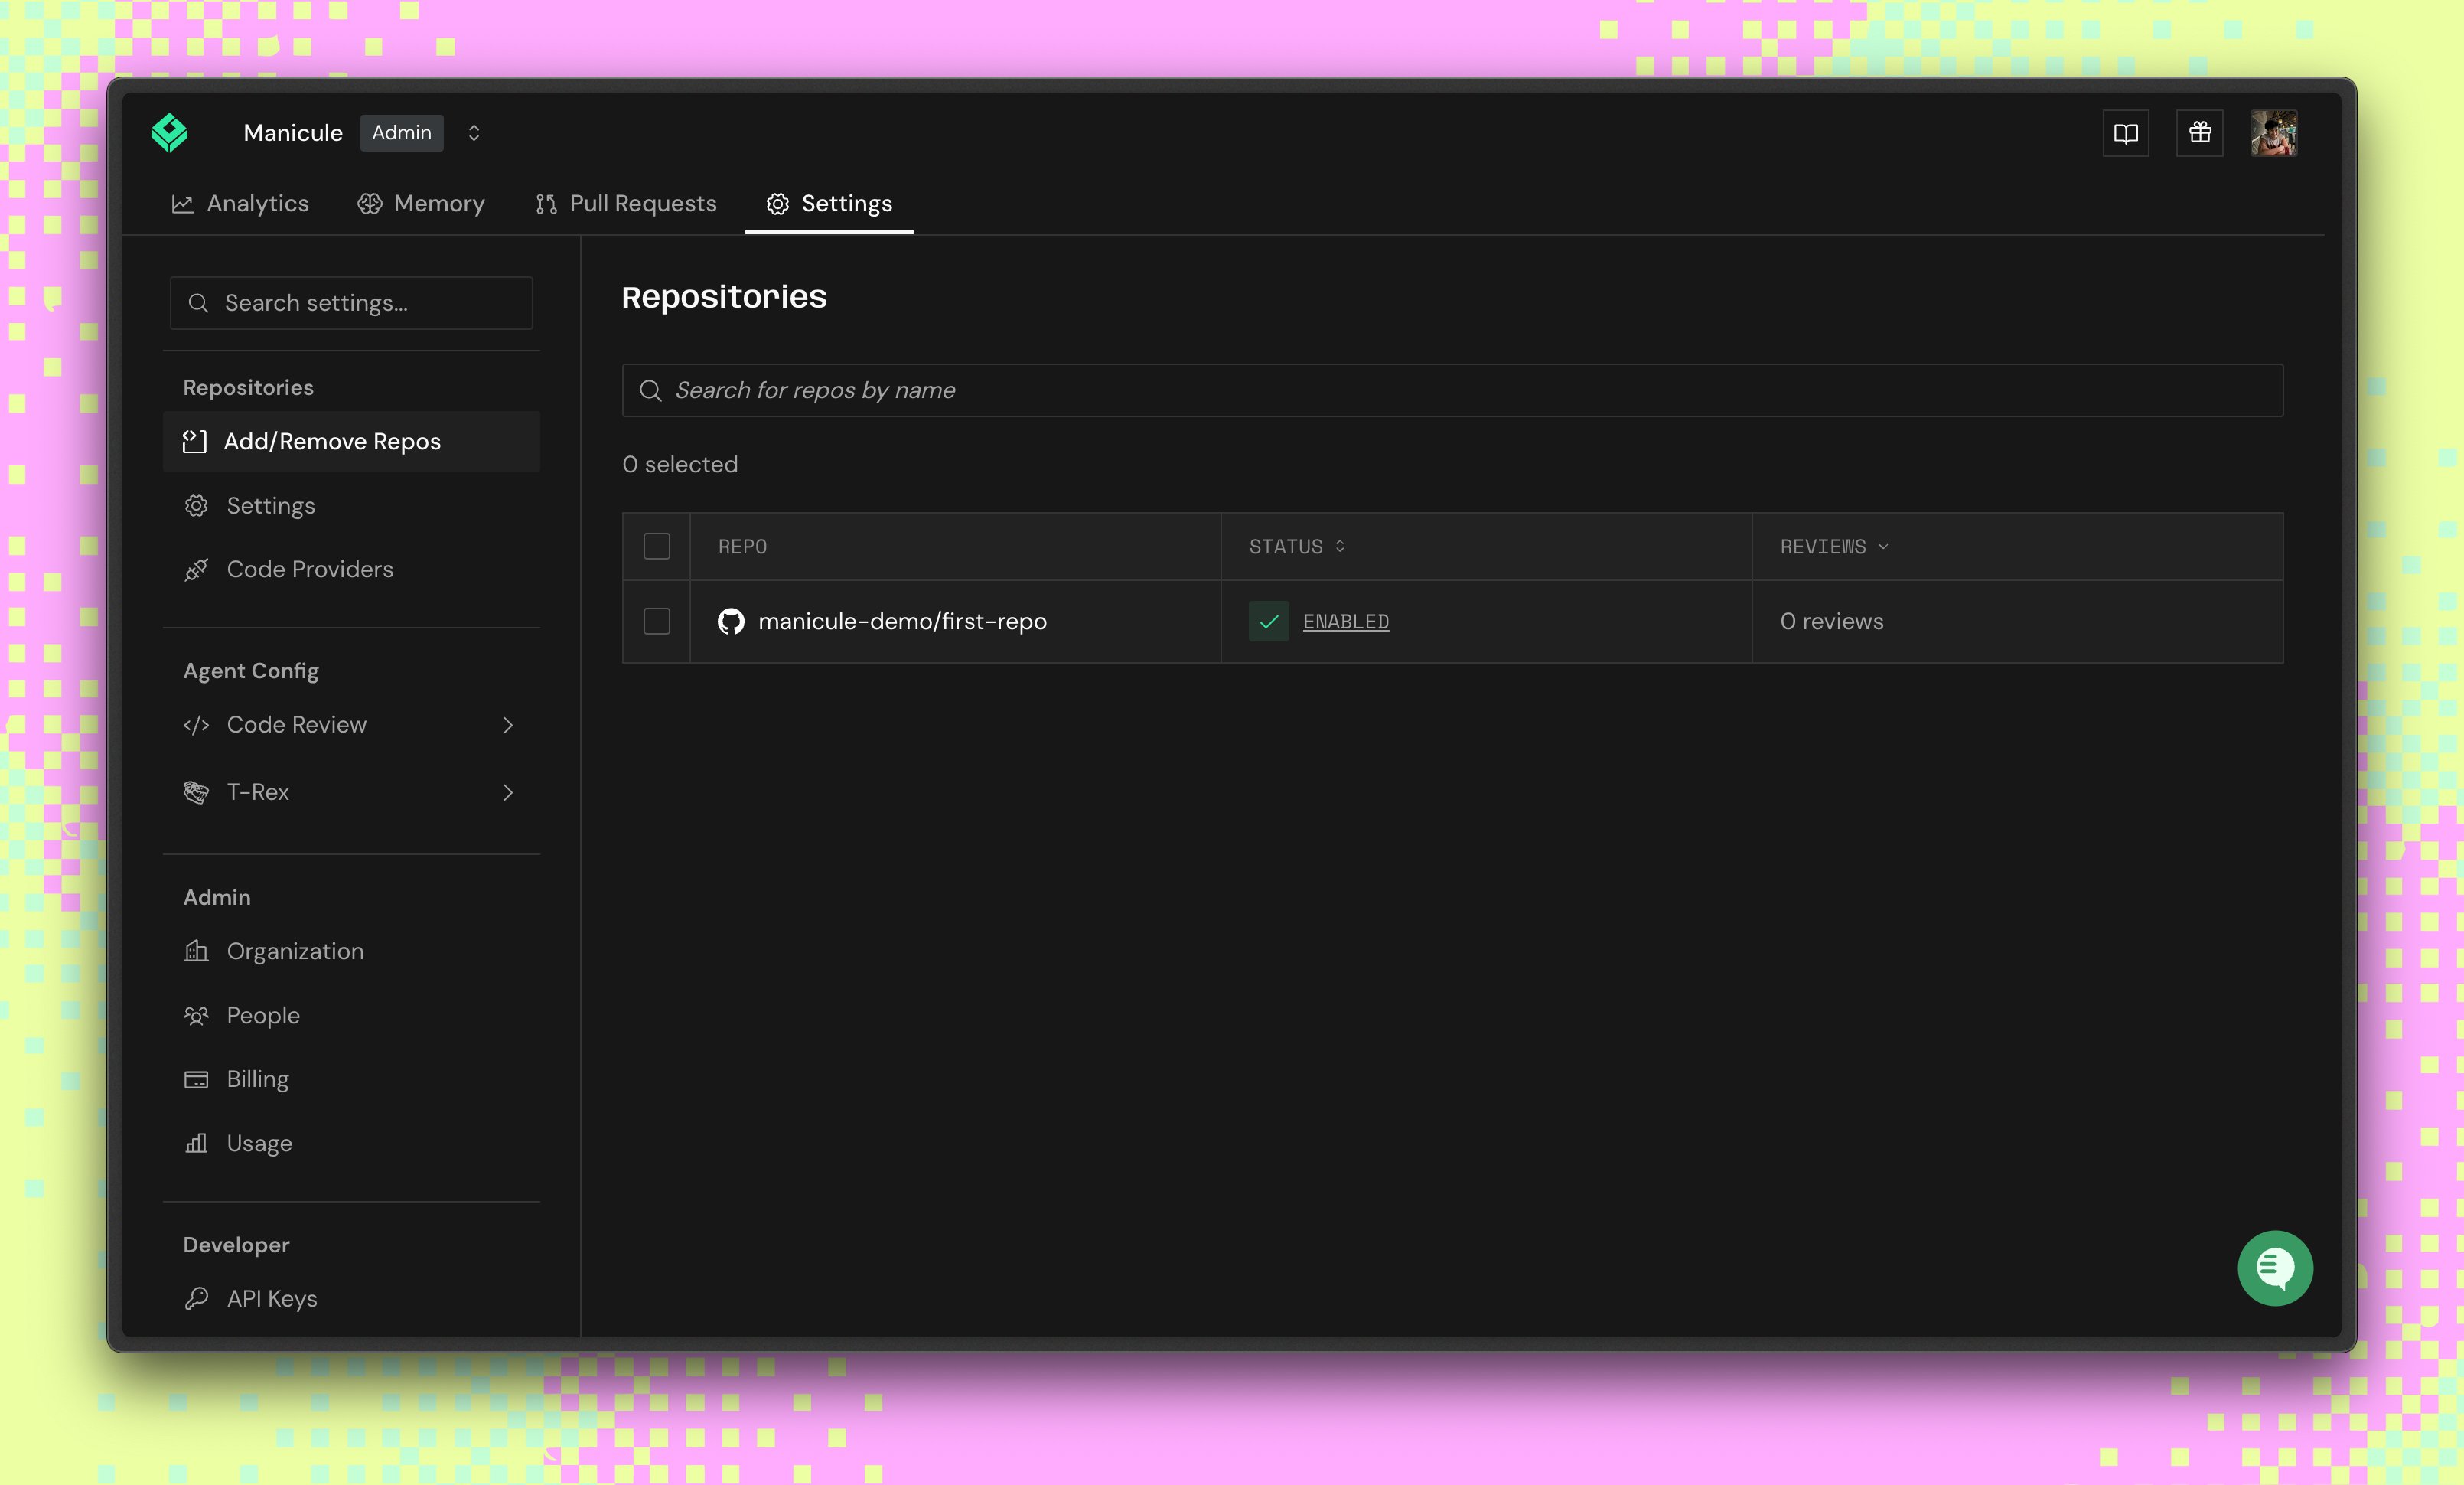Click the Add/Remove Repos icon
Viewport: 2464px width, 1485px height.
[x=195, y=442]
